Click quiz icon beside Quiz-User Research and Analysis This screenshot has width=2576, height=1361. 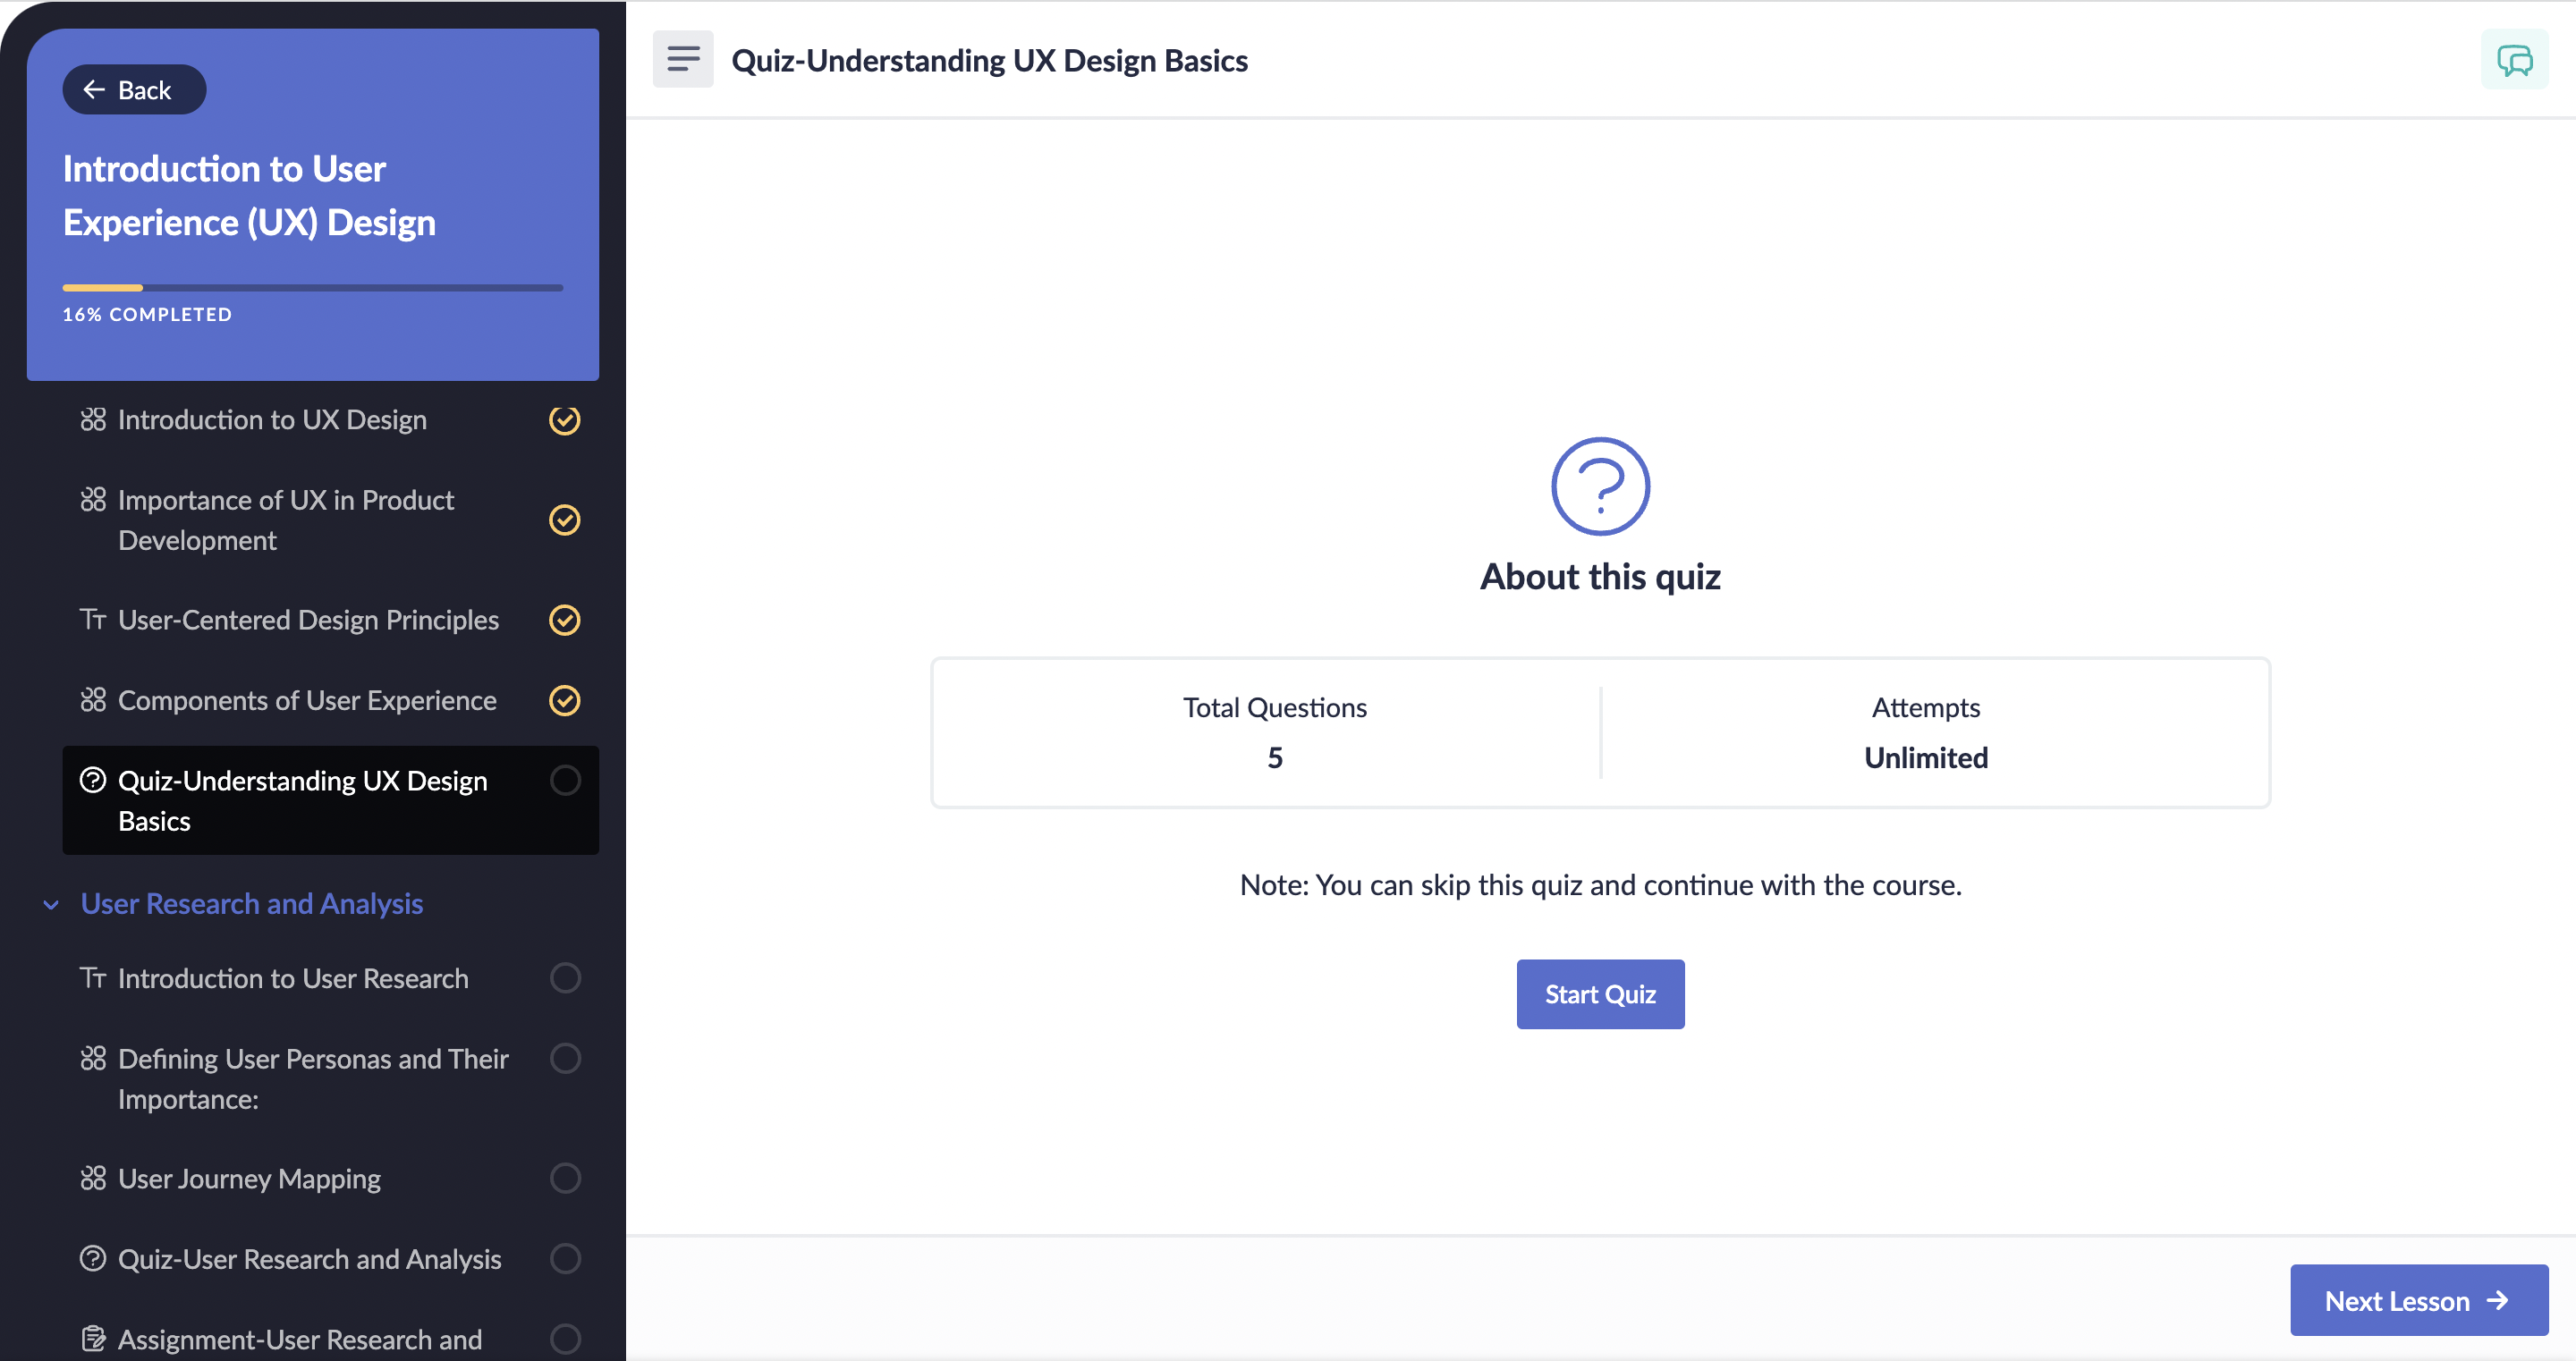93,1258
